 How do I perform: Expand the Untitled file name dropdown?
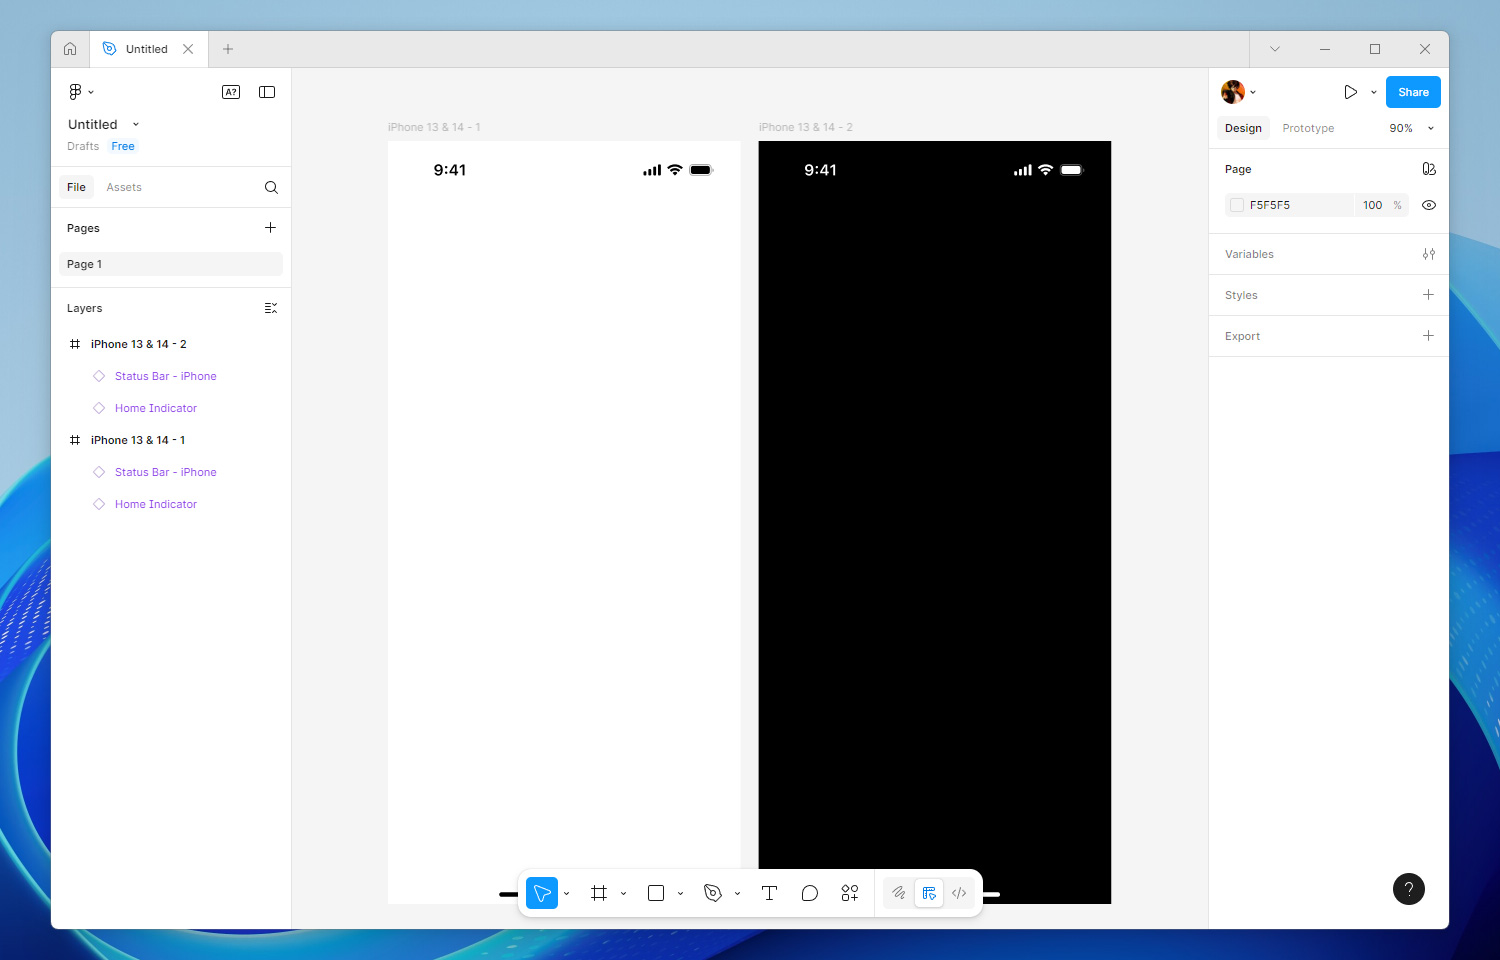[x=136, y=125]
